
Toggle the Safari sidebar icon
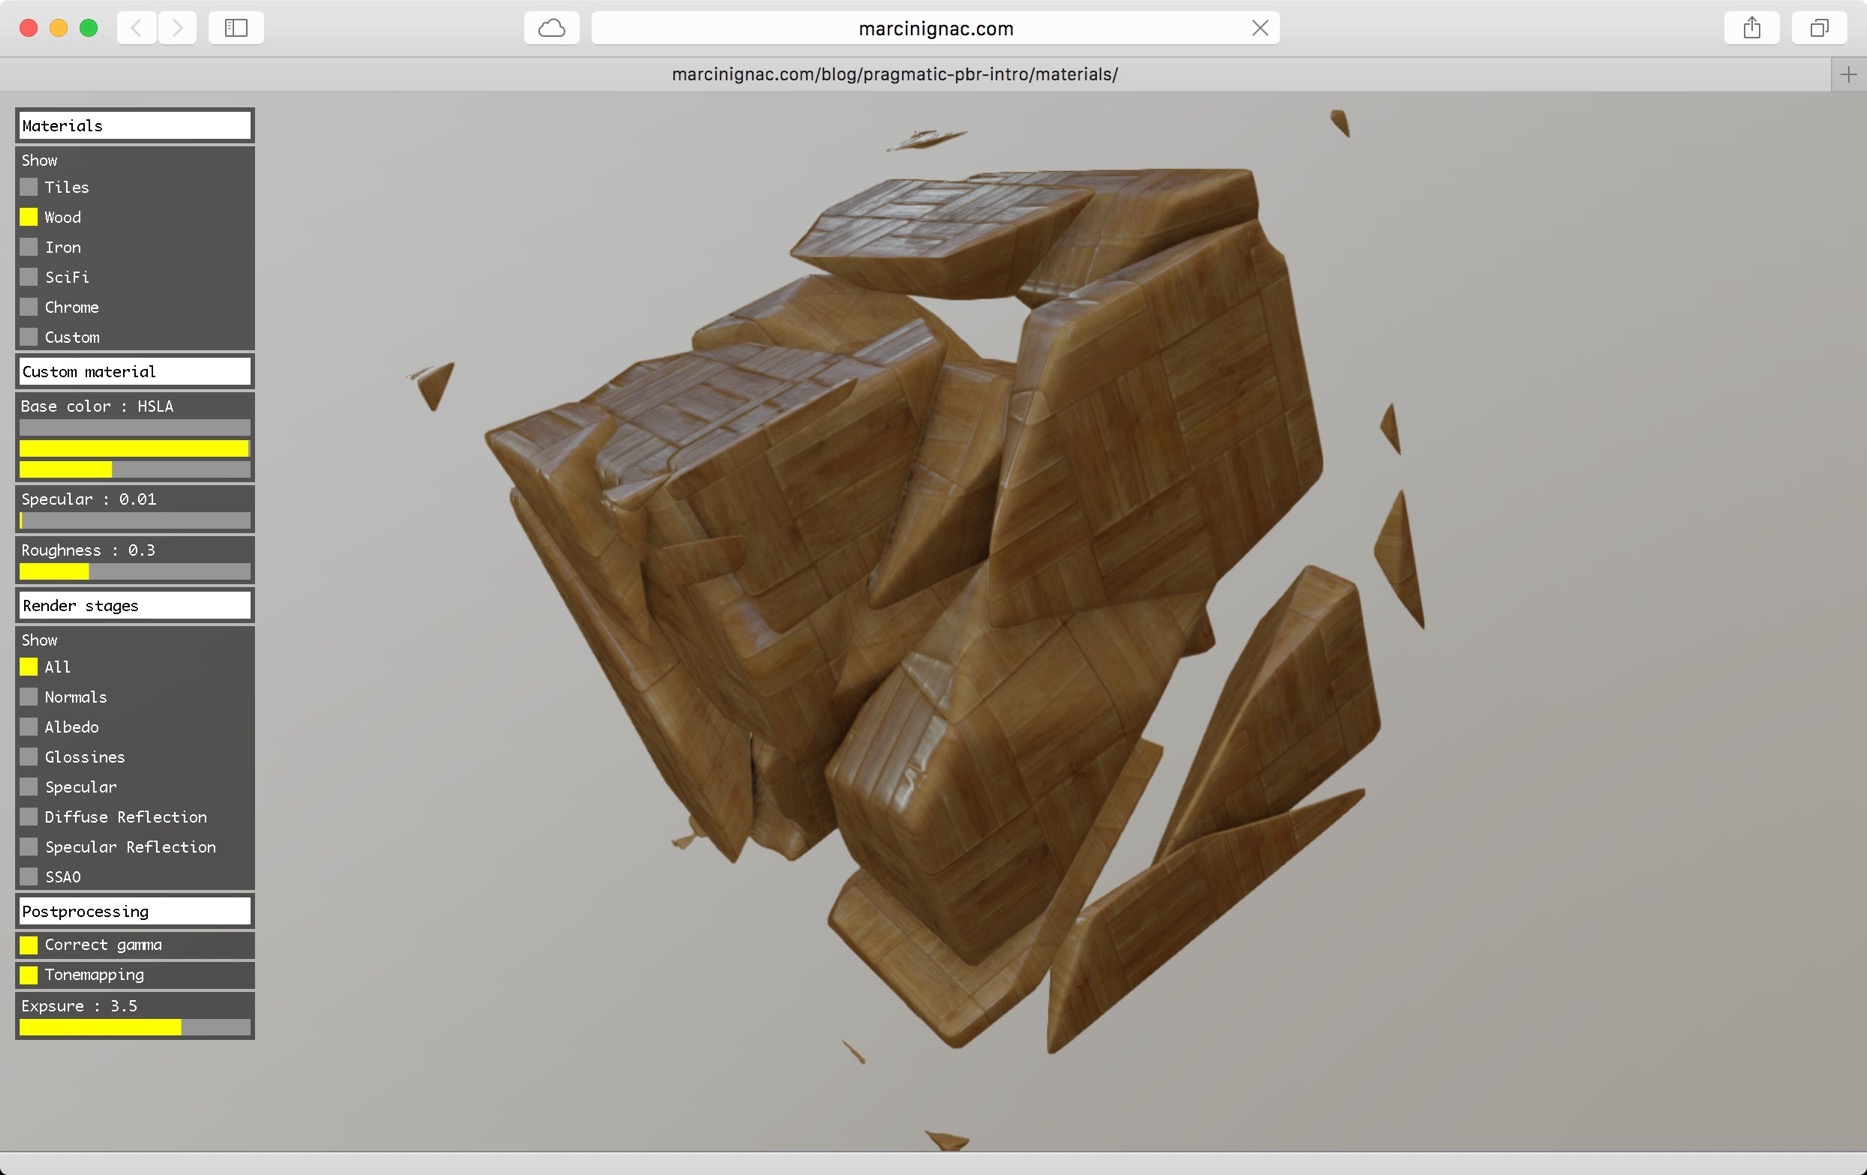236,28
